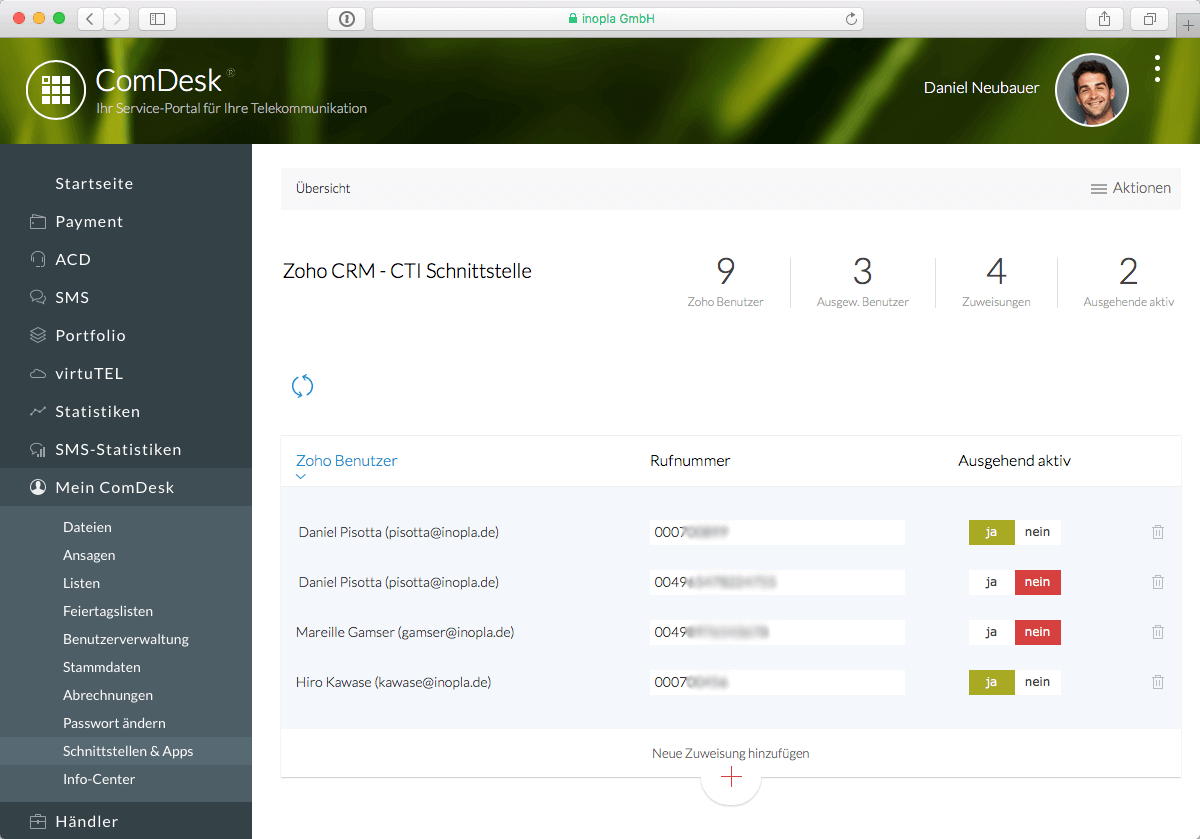The height and width of the screenshot is (839, 1200).
Task: Click the Daniel Neubauer user name
Action: pyautogui.click(x=981, y=88)
